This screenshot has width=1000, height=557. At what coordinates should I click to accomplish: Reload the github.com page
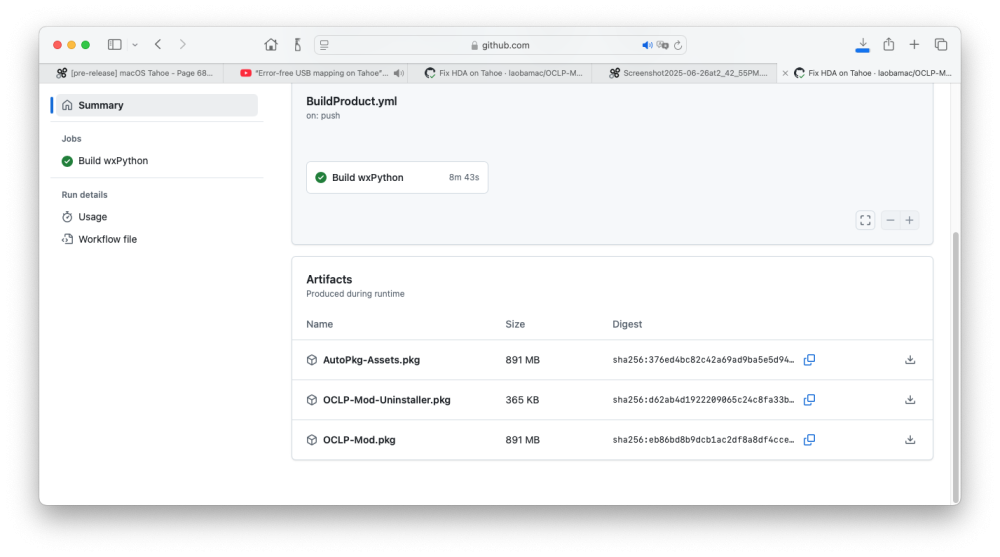click(x=678, y=45)
